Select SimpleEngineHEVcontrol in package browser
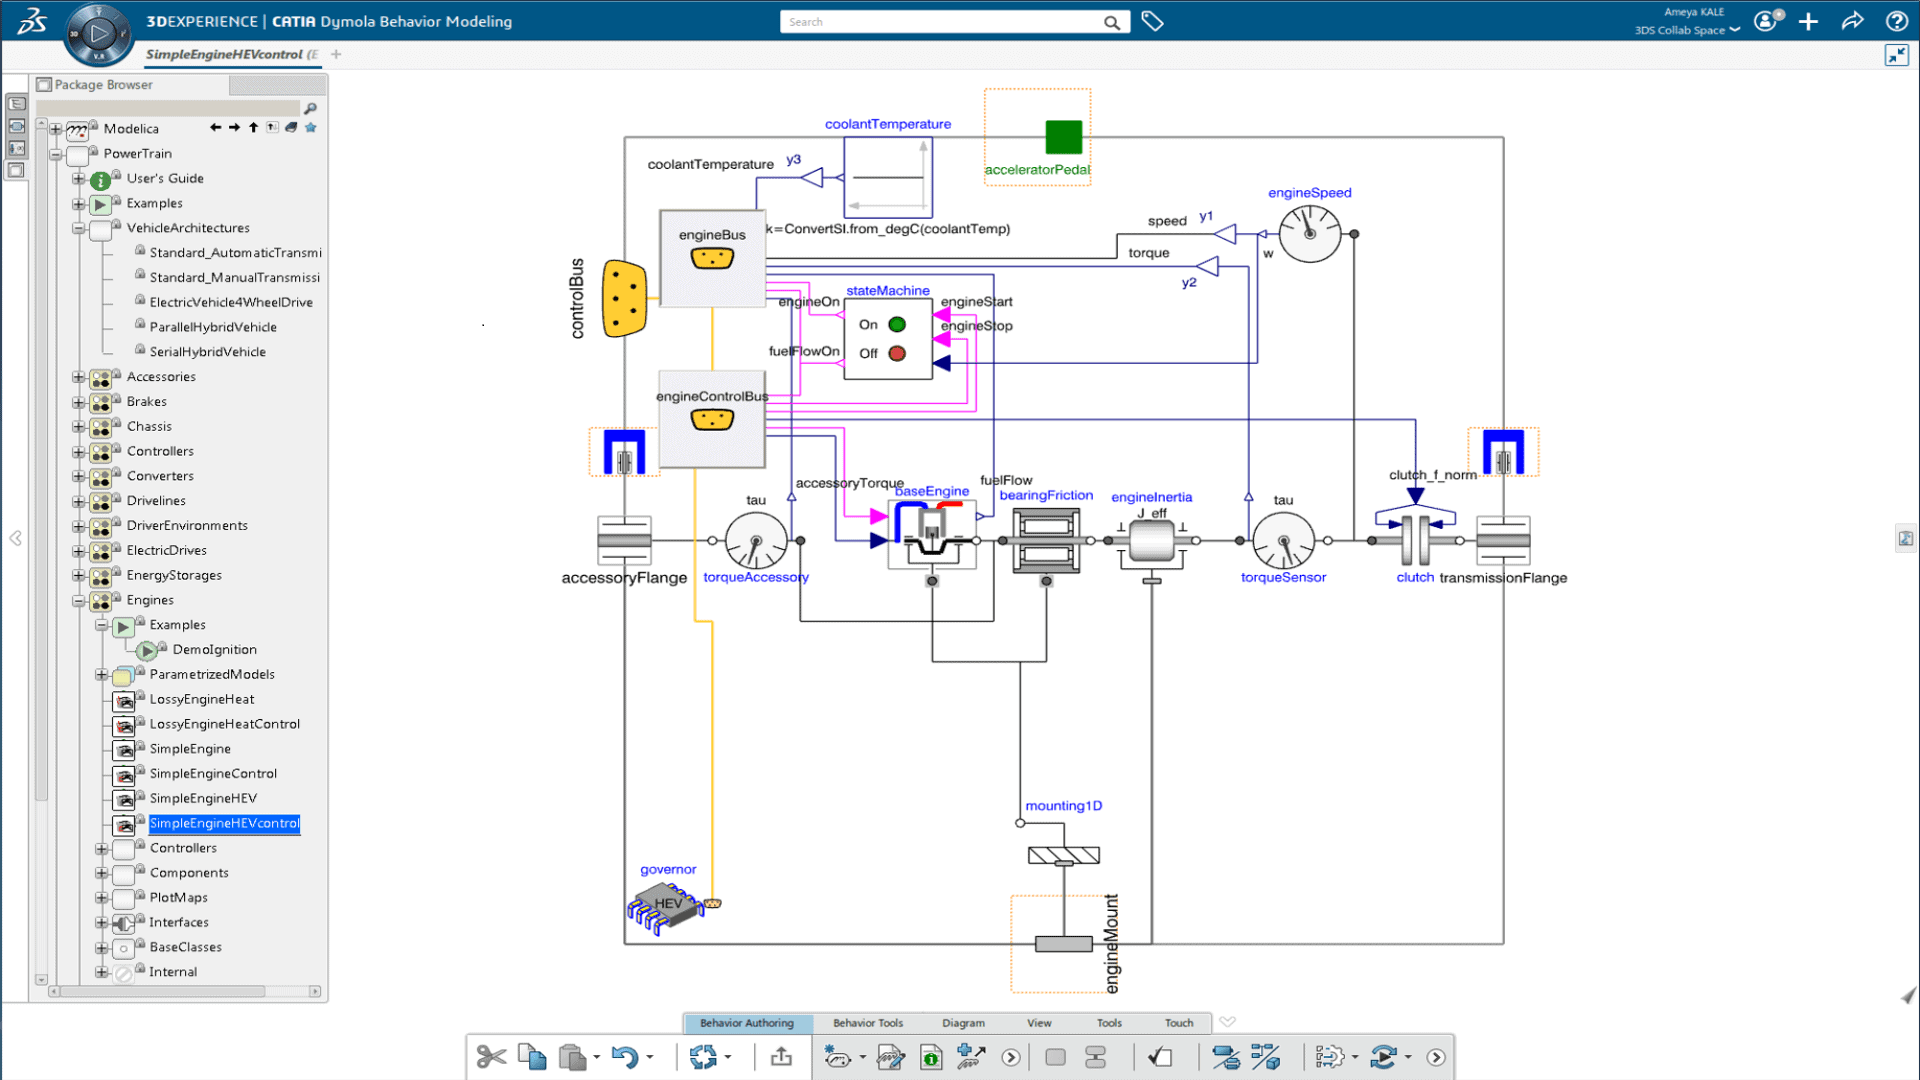Viewport: 1920px width, 1080px height. coord(224,823)
